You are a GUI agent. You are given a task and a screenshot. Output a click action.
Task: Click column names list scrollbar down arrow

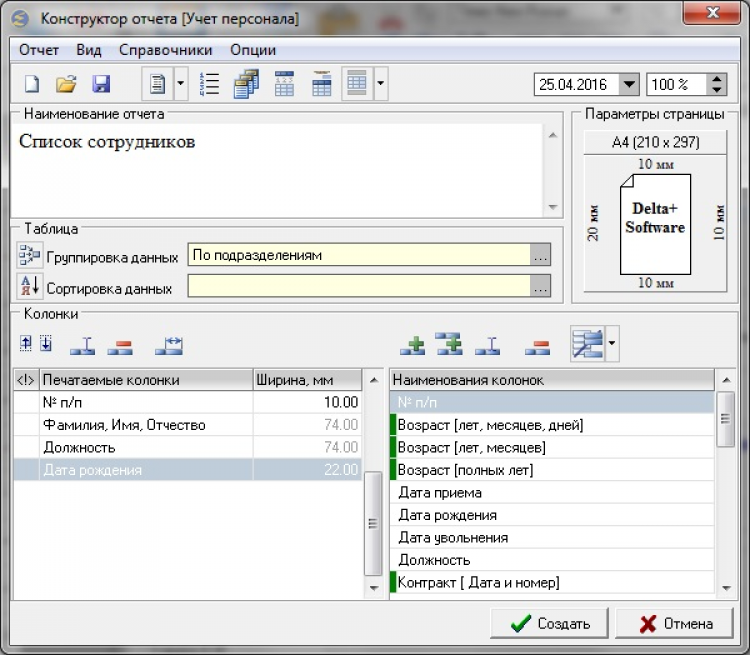tap(726, 588)
